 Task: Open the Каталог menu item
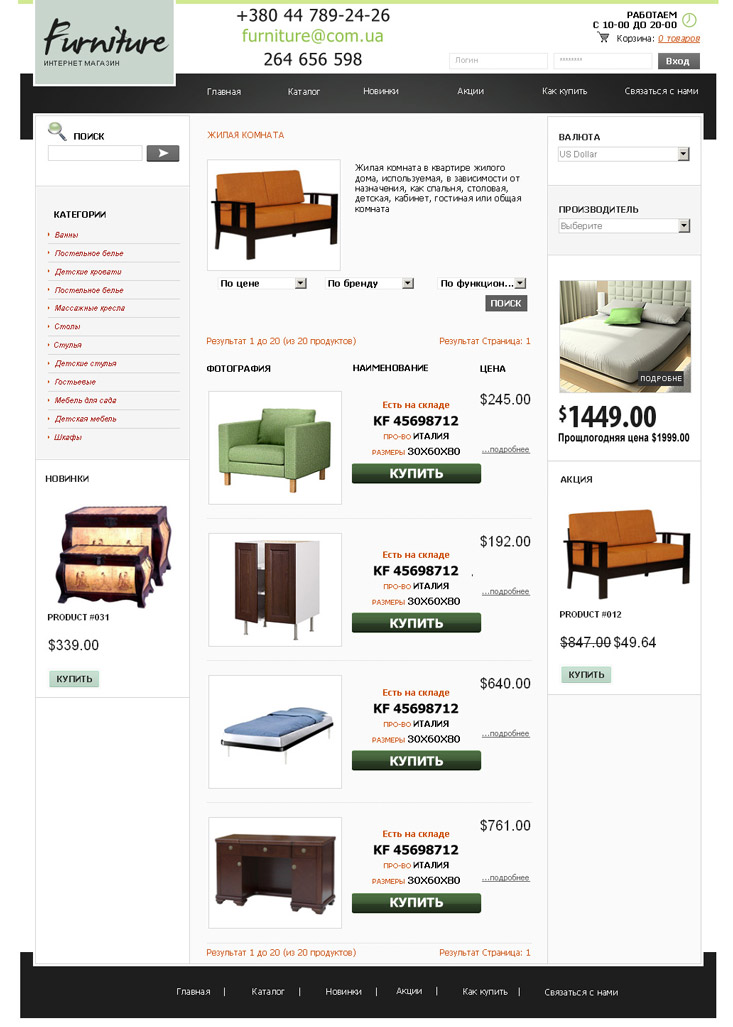point(303,92)
